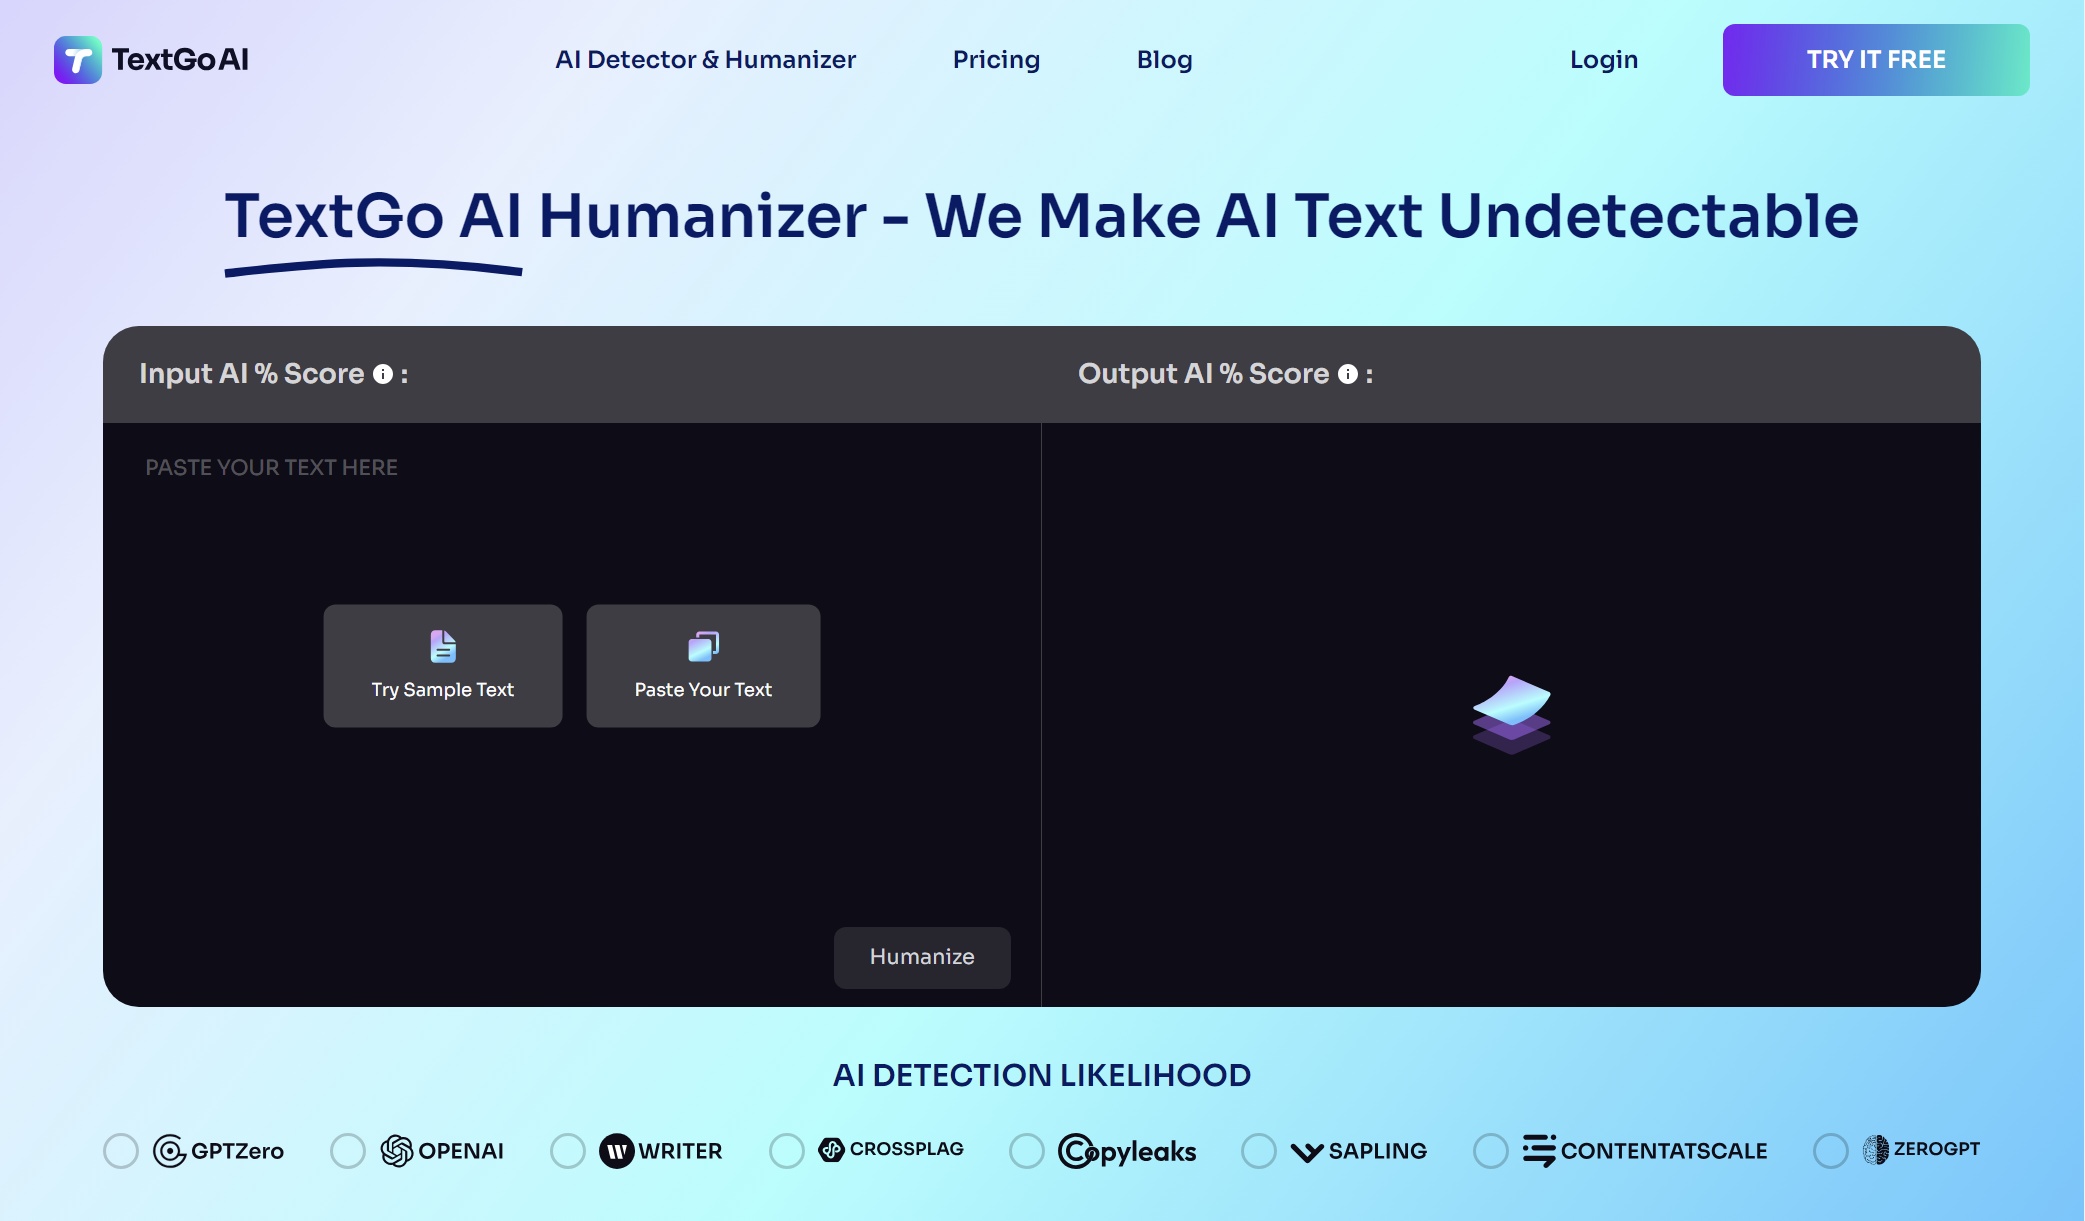Click the TRY IT FREE button
This screenshot has width=2085, height=1221.
[1876, 60]
